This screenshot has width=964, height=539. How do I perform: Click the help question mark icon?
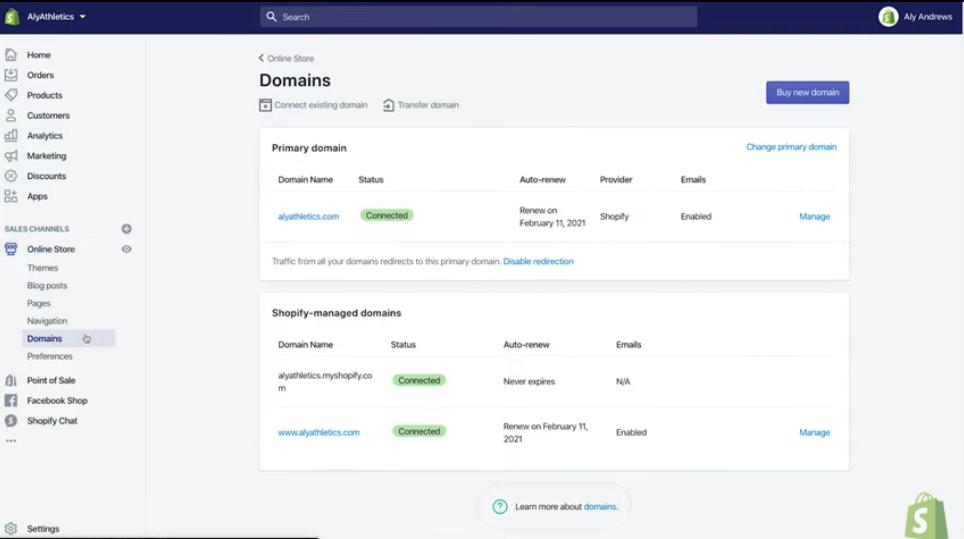(500, 506)
